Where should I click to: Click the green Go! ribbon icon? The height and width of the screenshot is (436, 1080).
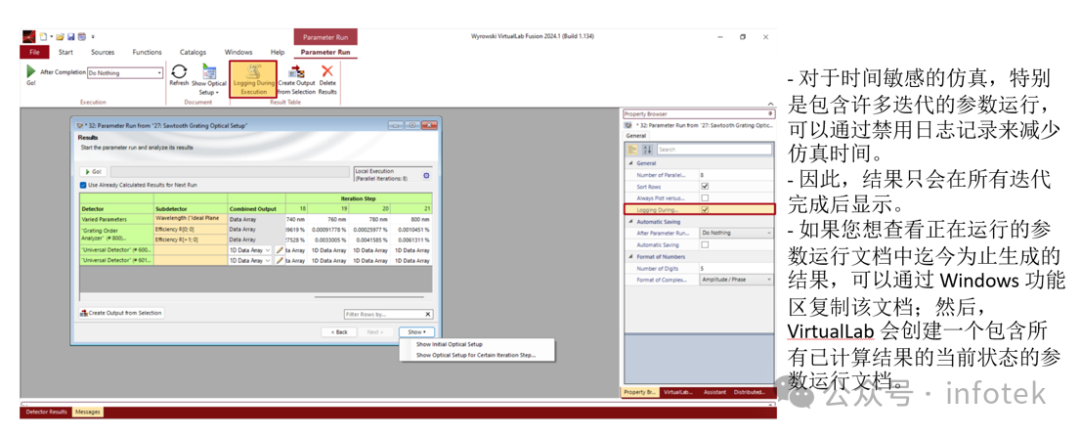point(30,70)
